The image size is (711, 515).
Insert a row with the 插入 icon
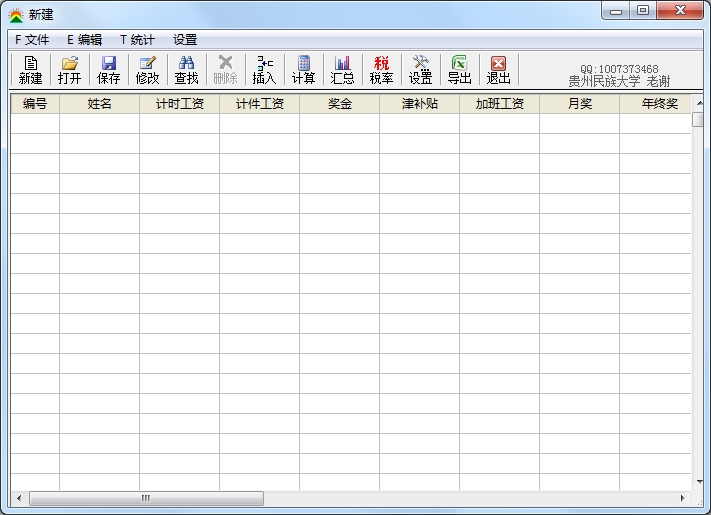coord(264,70)
